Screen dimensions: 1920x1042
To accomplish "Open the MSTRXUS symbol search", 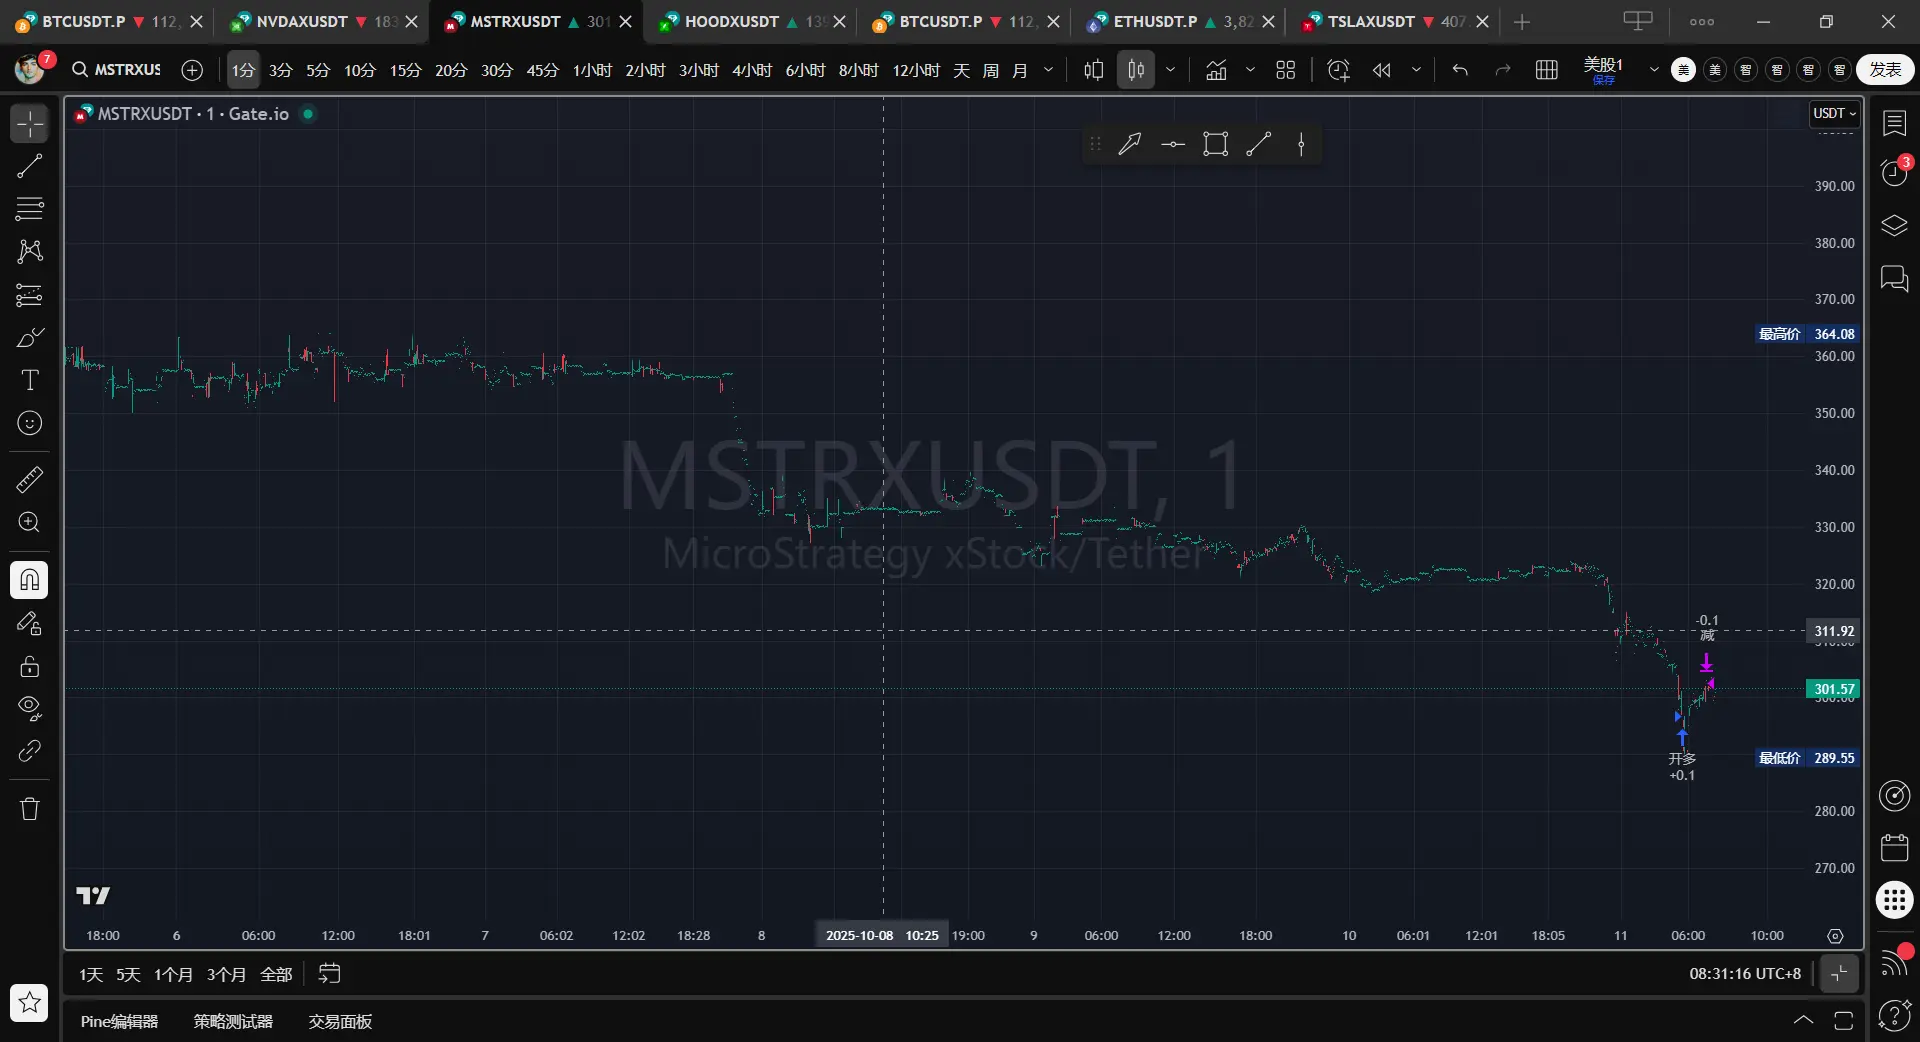I will 117,70.
